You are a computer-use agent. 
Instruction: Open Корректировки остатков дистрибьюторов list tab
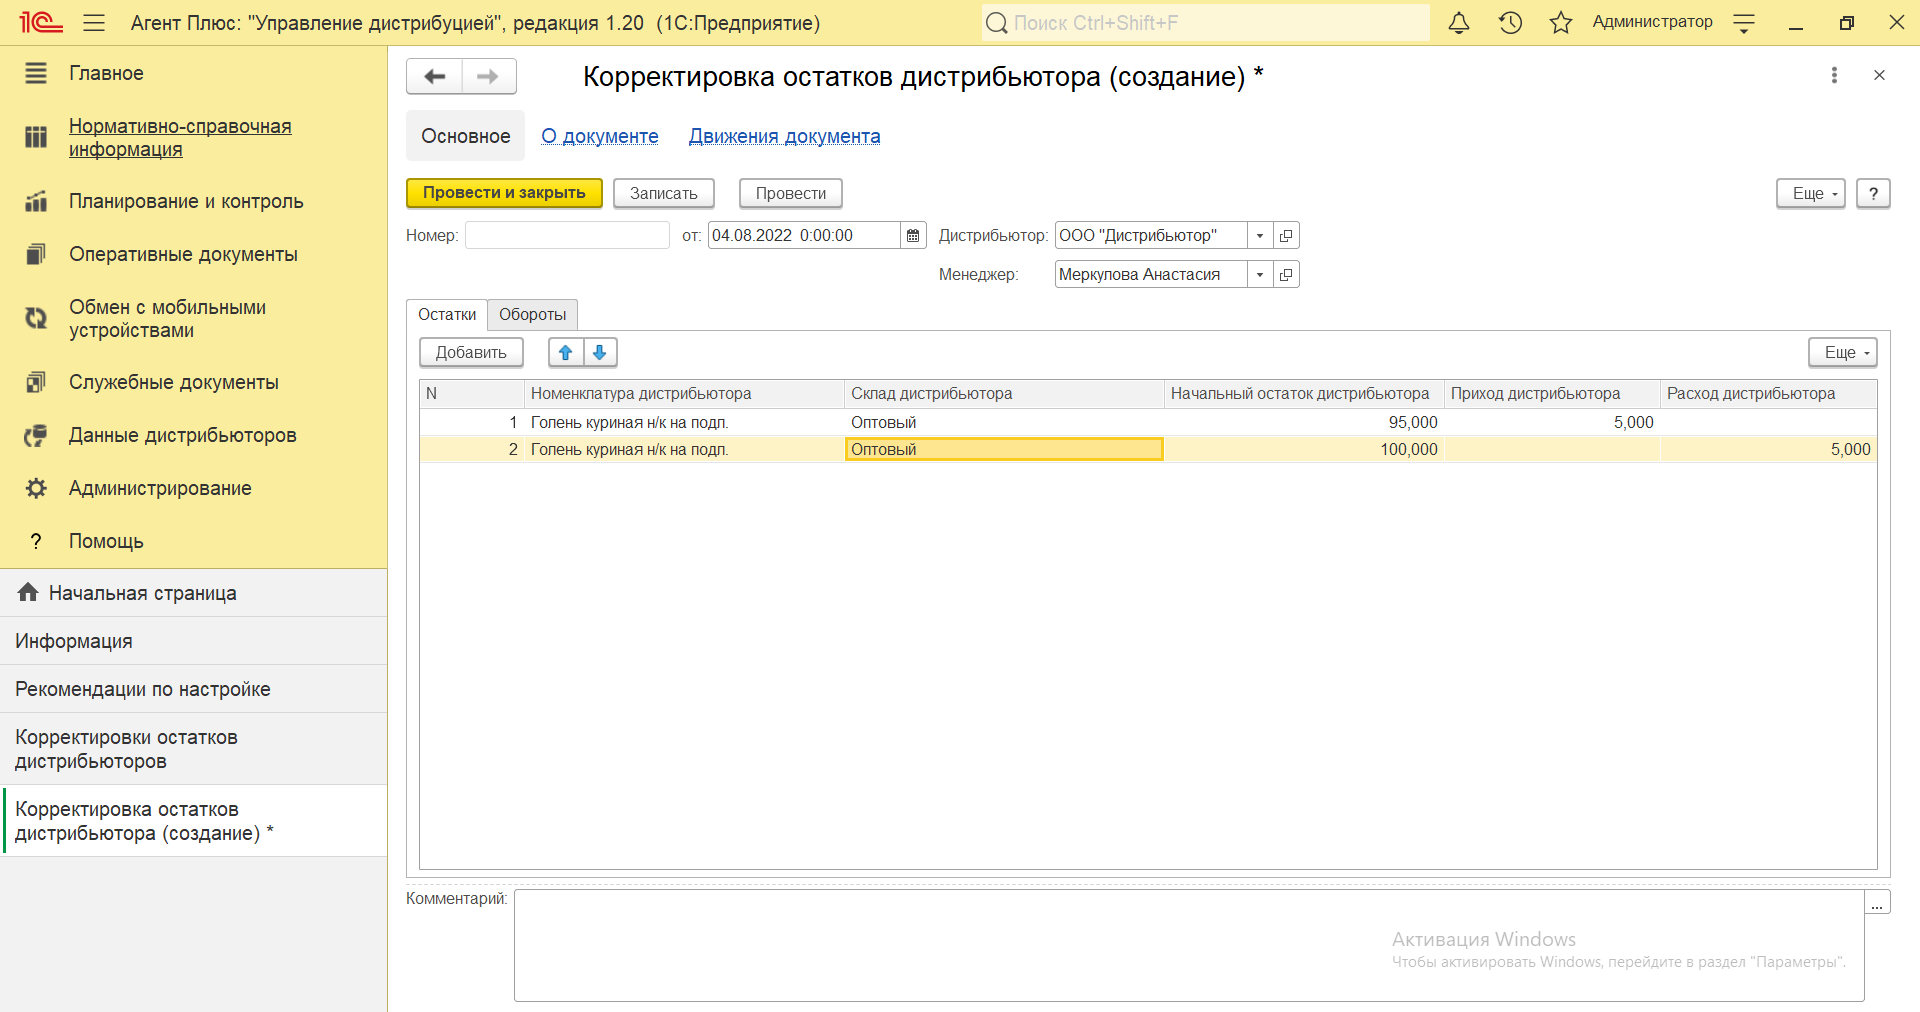coord(194,749)
